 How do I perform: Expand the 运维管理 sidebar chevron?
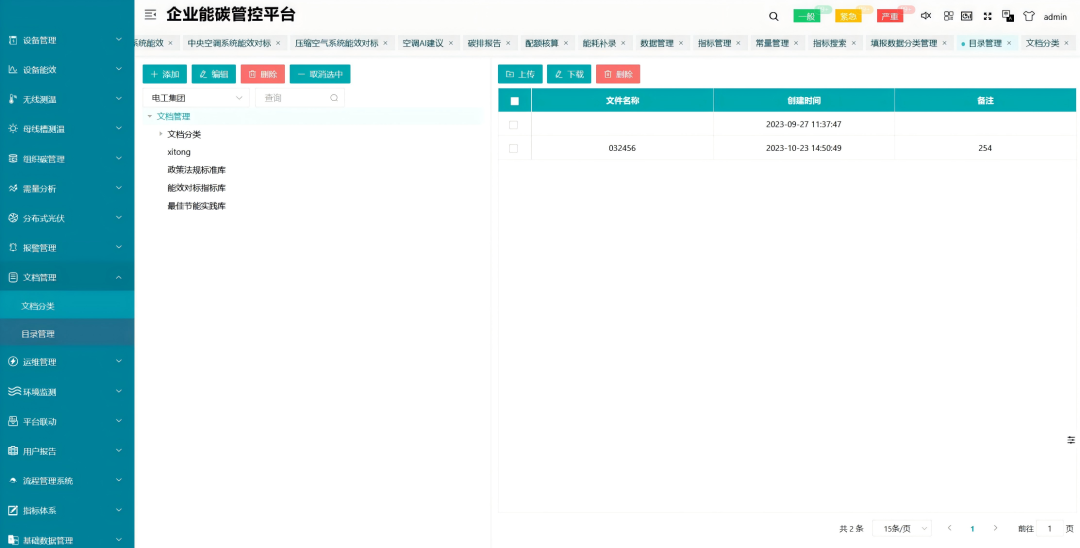click(118, 361)
